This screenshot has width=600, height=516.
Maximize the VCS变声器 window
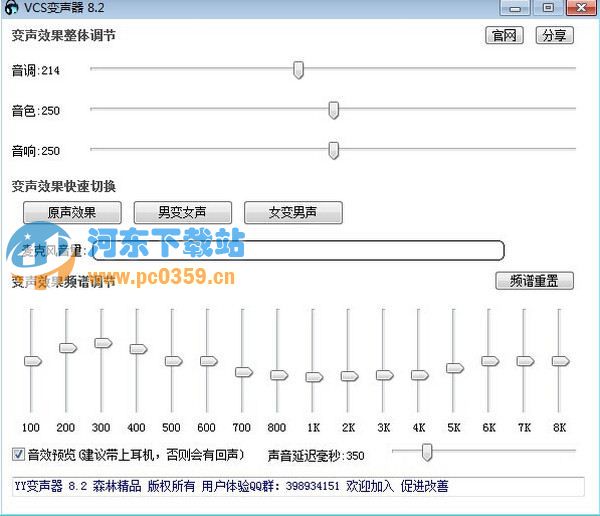[548, 8]
